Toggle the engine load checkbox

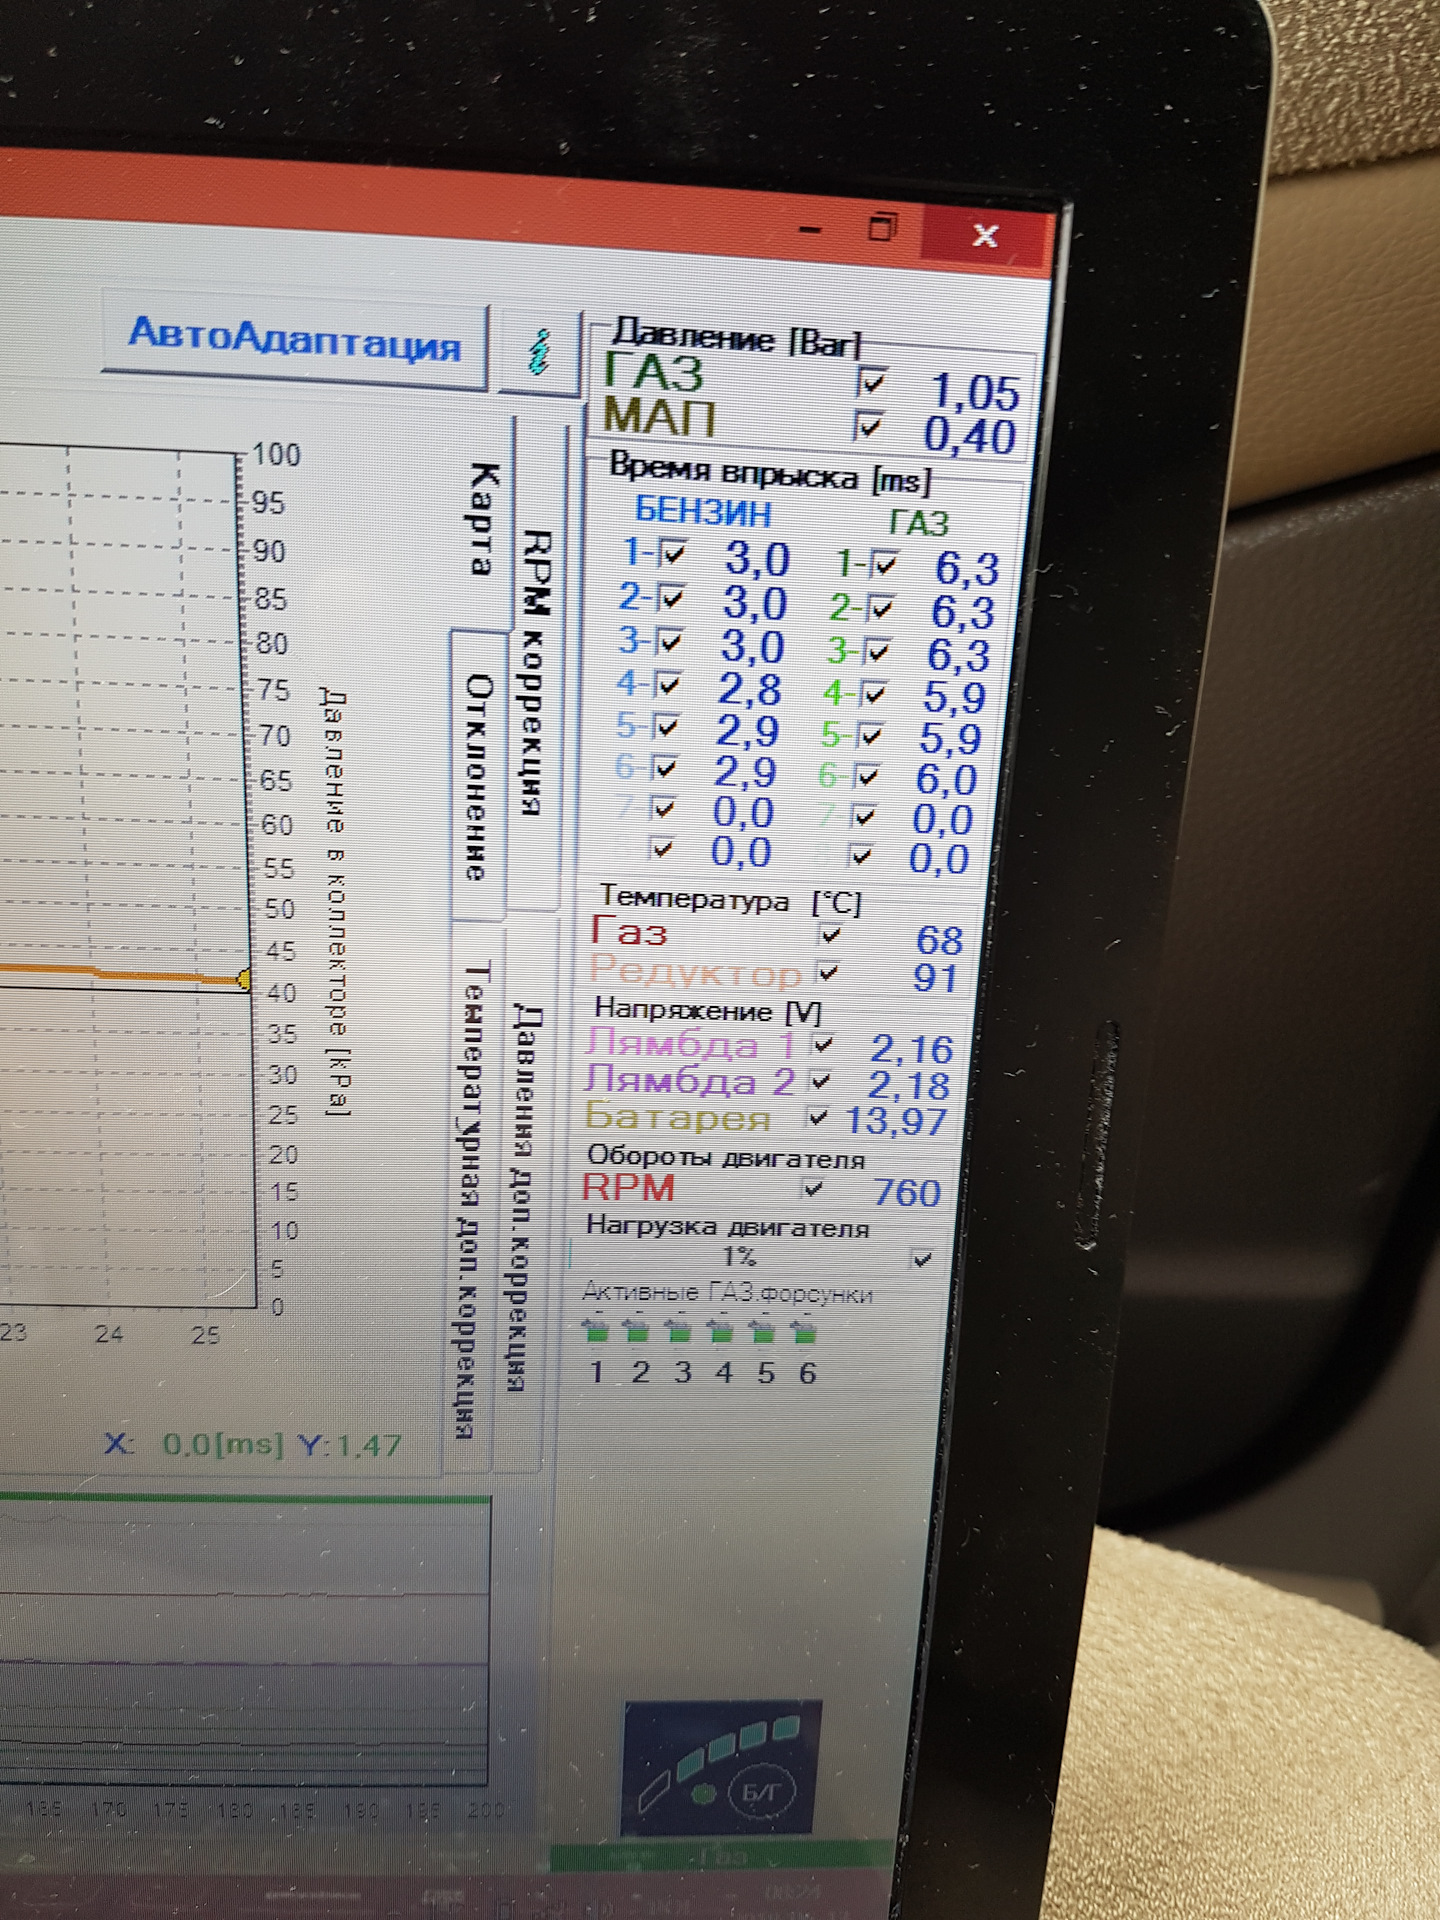coord(922,1259)
